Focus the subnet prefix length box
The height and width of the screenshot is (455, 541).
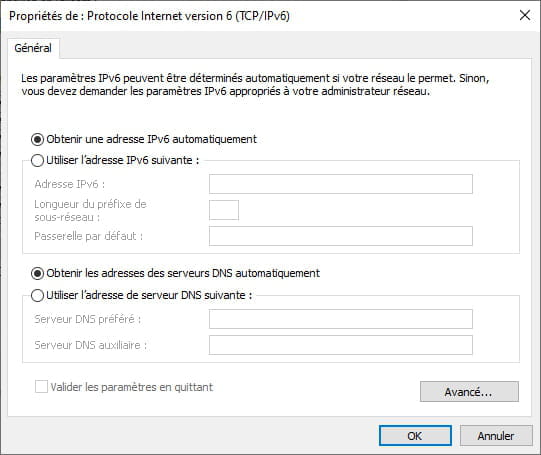(x=224, y=210)
